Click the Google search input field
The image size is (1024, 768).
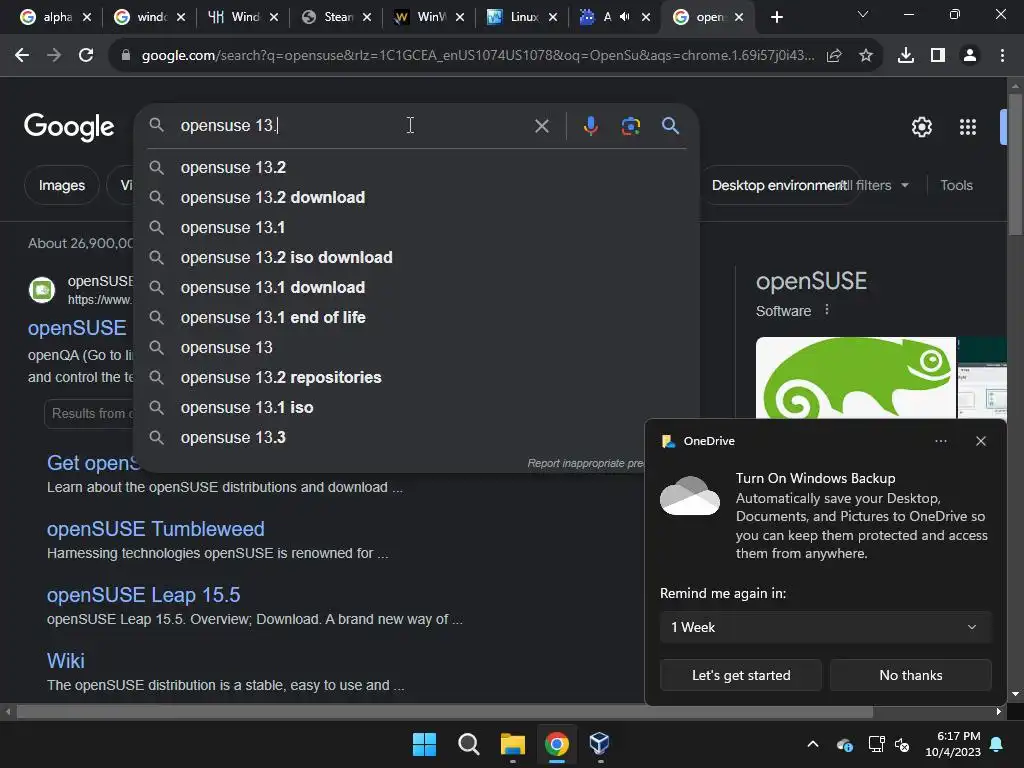[353, 125]
